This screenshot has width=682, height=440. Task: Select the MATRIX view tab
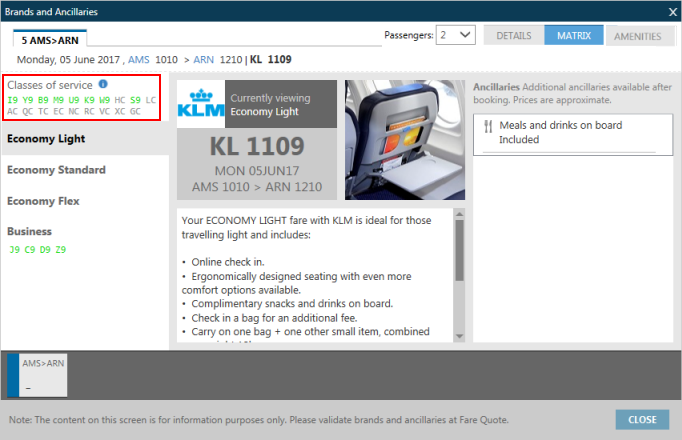573,36
